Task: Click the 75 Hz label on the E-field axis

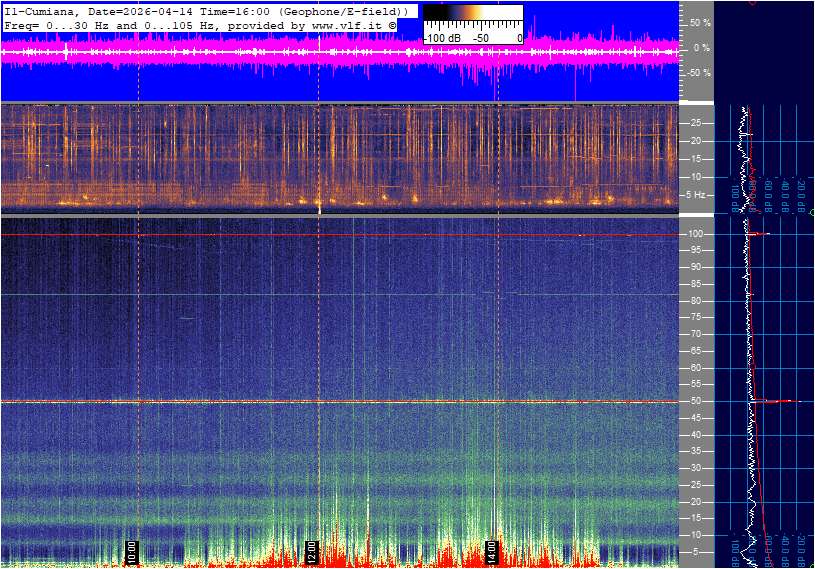Action: 695,317
